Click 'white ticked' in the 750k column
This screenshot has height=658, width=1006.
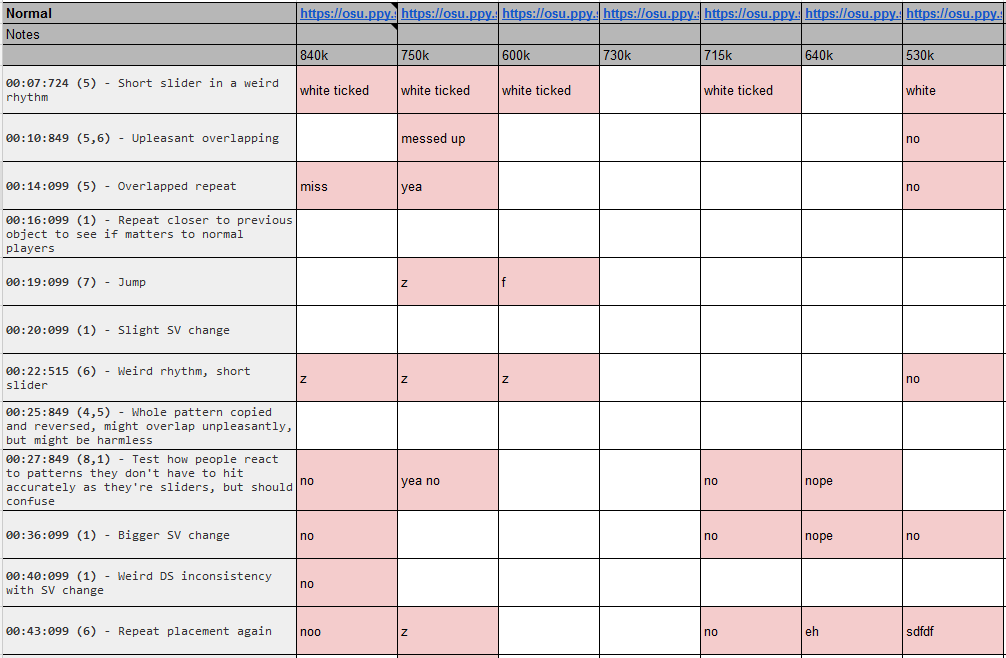coord(448,90)
